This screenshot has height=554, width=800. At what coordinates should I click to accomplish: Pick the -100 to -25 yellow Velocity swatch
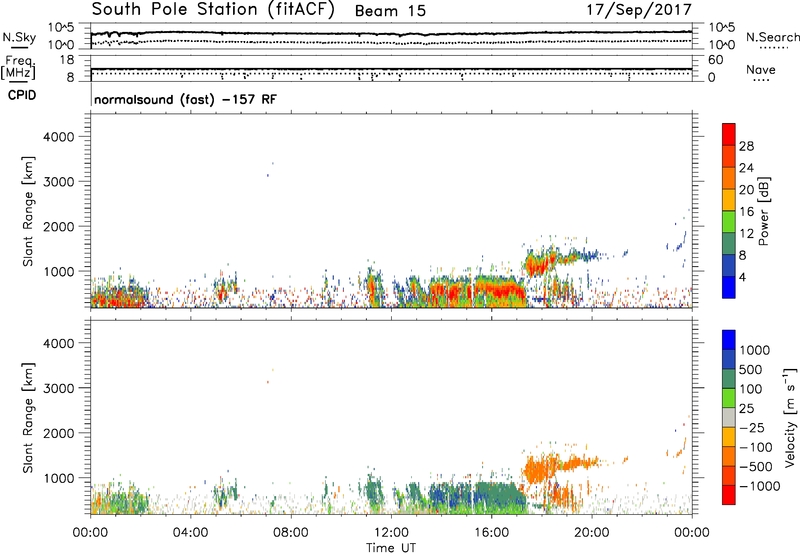(x=729, y=438)
